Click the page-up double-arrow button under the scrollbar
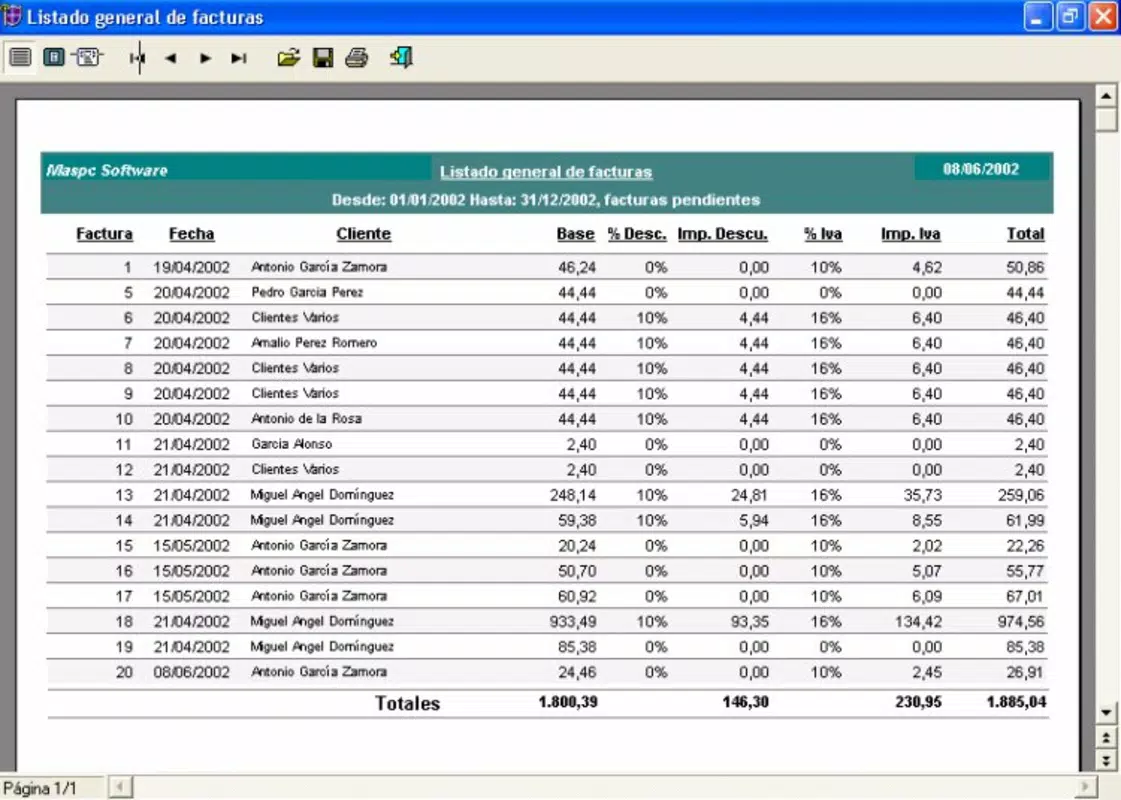The height and width of the screenshot is (800, 1121). [1106, 738]
